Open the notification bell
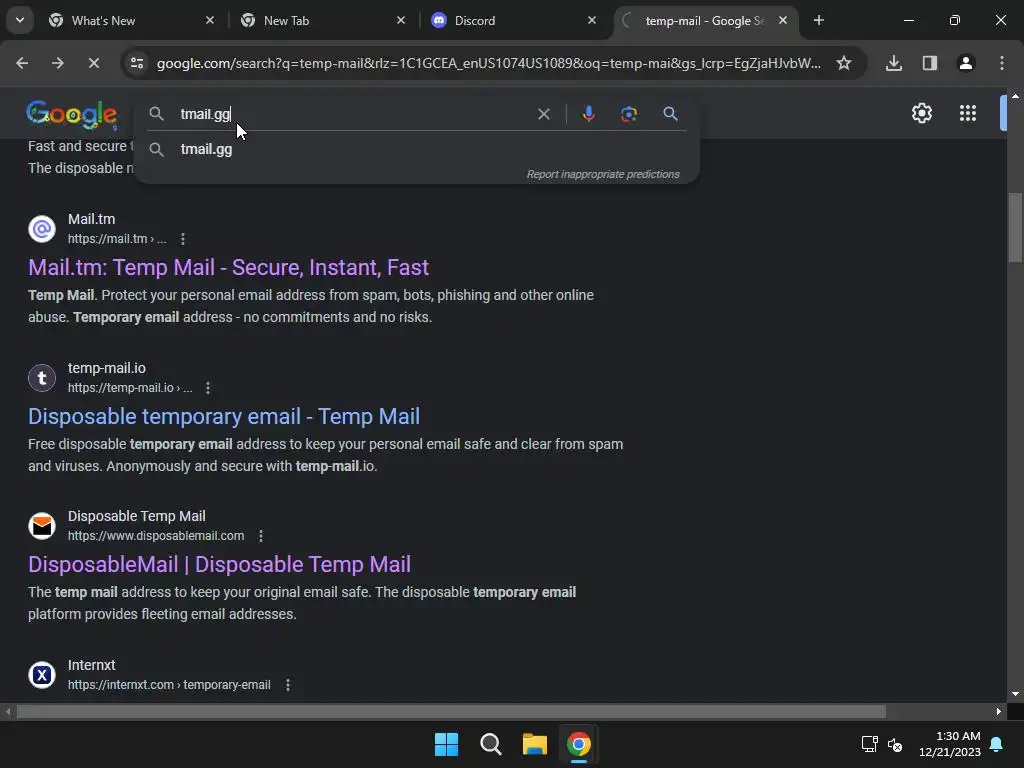1024x768 pixels. tap(997, 744)
